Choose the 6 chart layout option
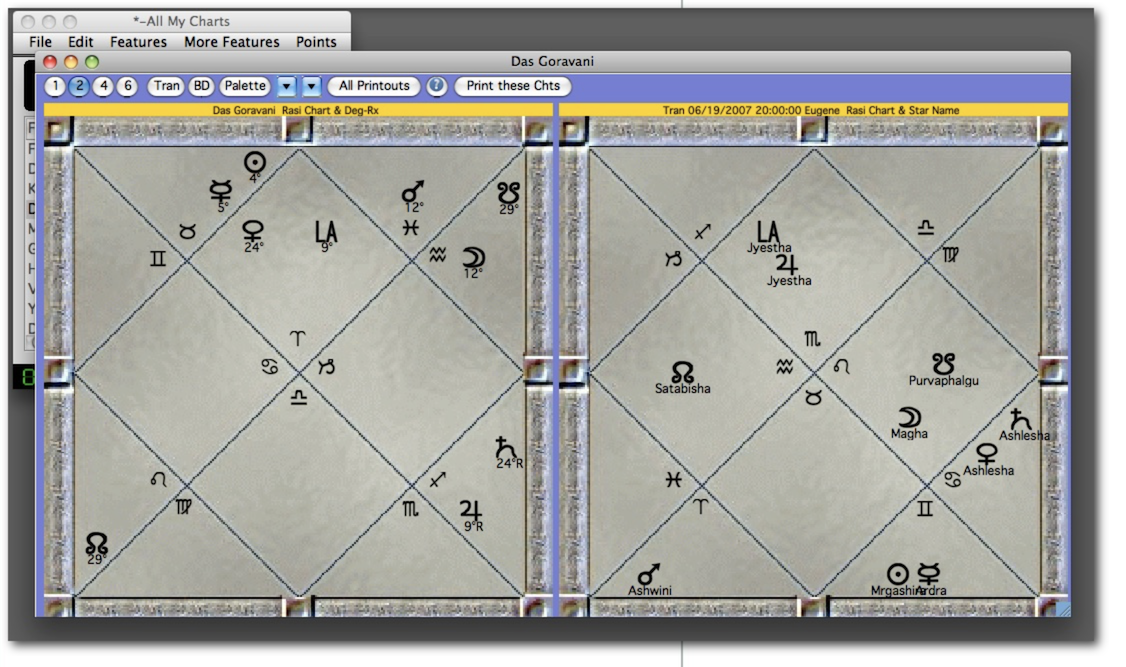This screenshot has height=667, width=1126. tap(127, 86)
